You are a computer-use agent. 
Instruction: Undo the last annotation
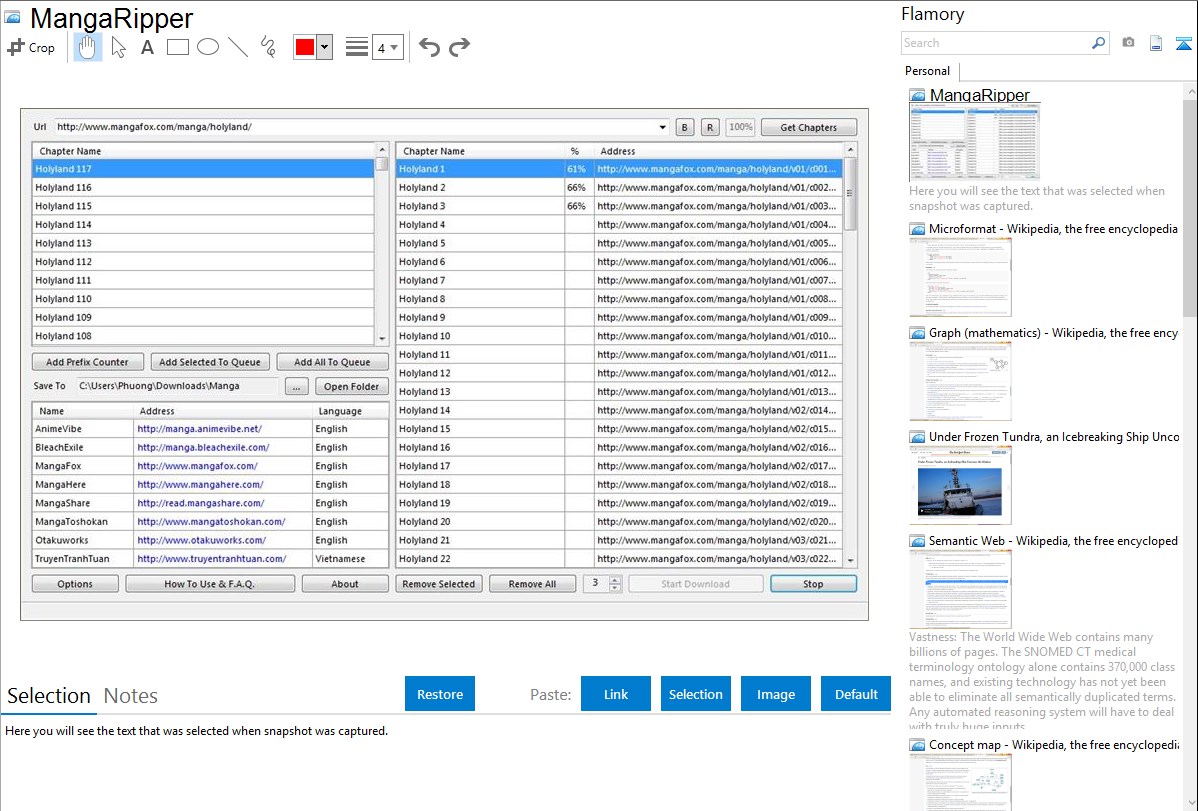coord(429,47)
